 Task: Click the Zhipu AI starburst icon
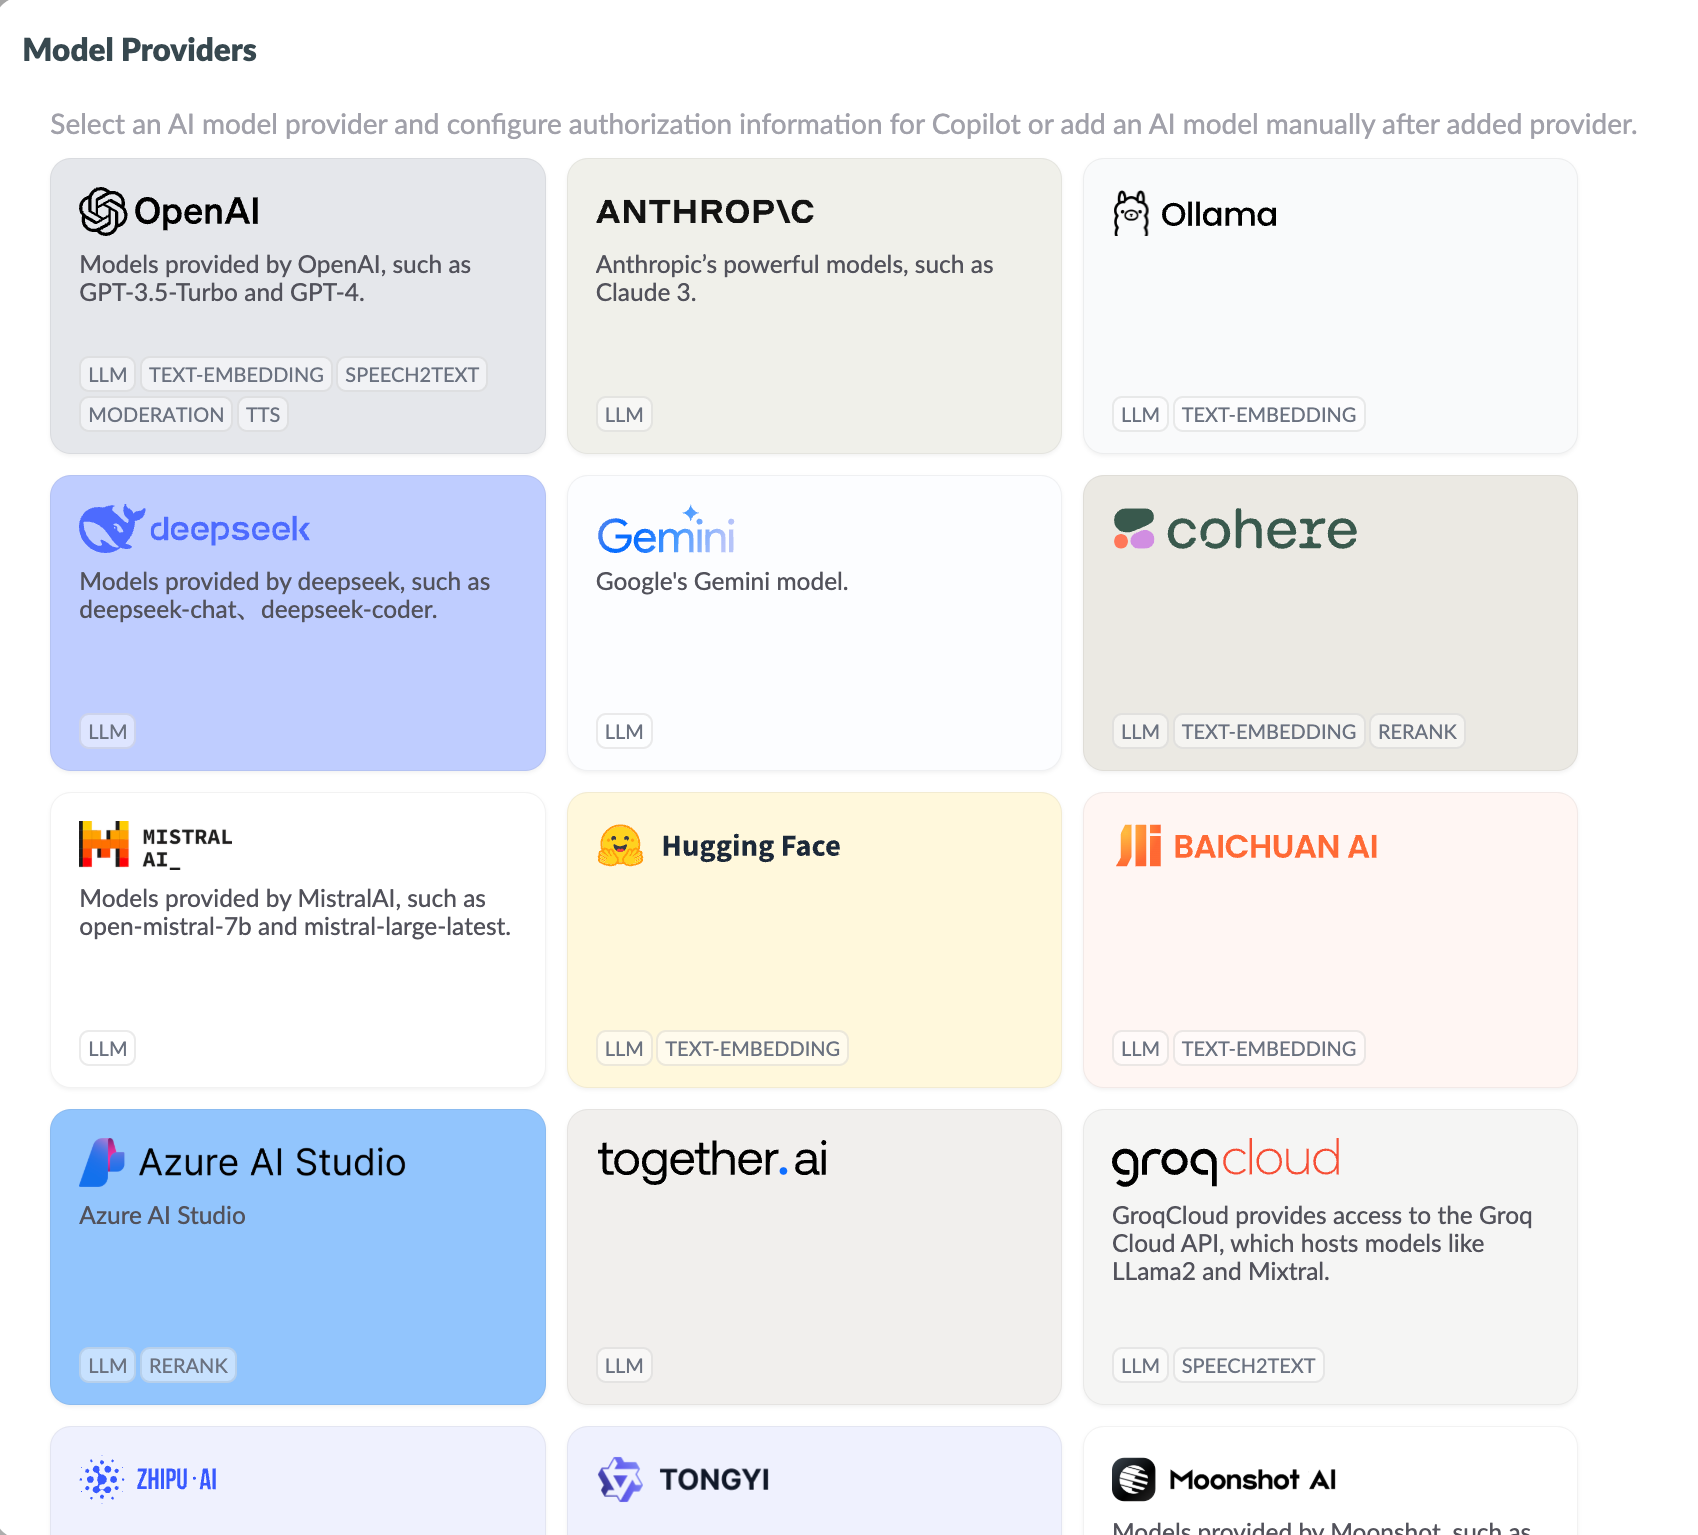pos(103,1479)
